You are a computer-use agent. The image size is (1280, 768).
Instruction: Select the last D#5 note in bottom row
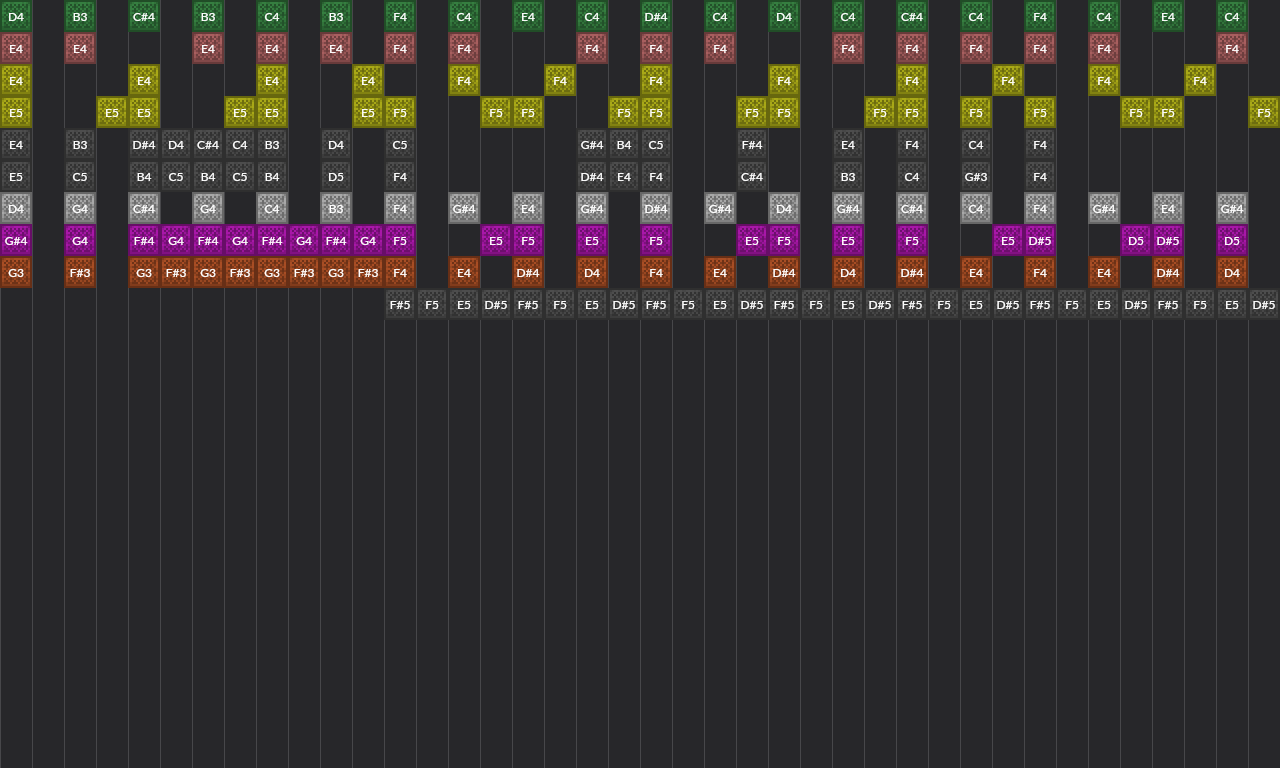[1264, 305]
